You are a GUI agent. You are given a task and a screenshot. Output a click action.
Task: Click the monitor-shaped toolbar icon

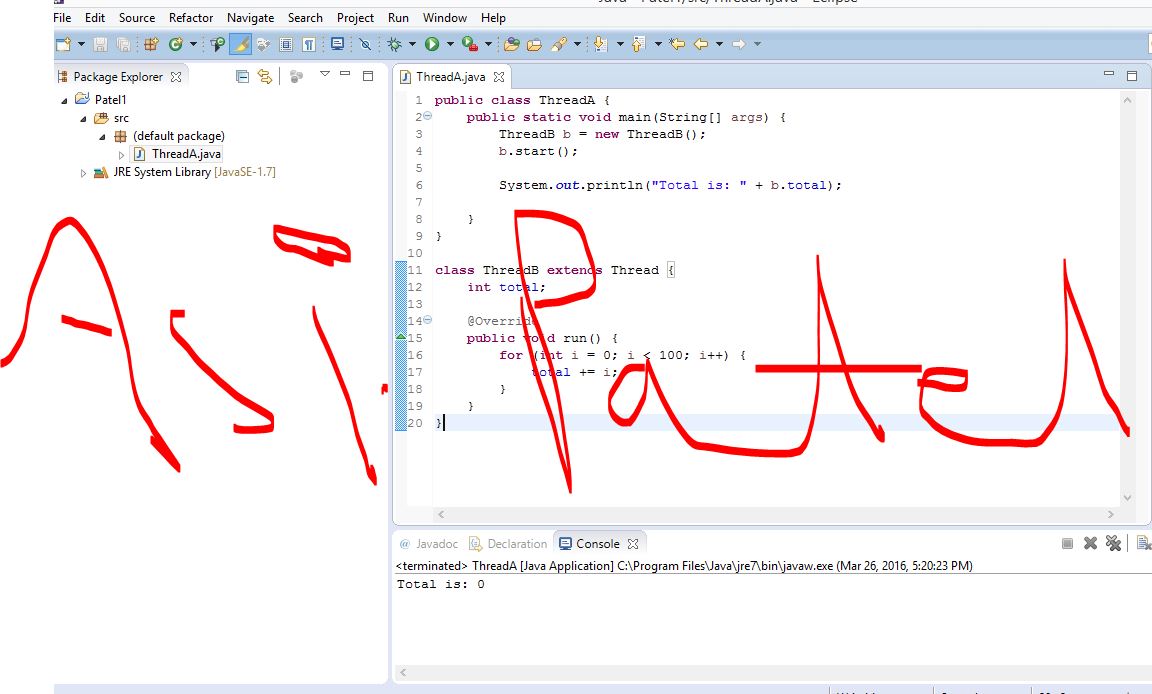(x=337, y=44)
